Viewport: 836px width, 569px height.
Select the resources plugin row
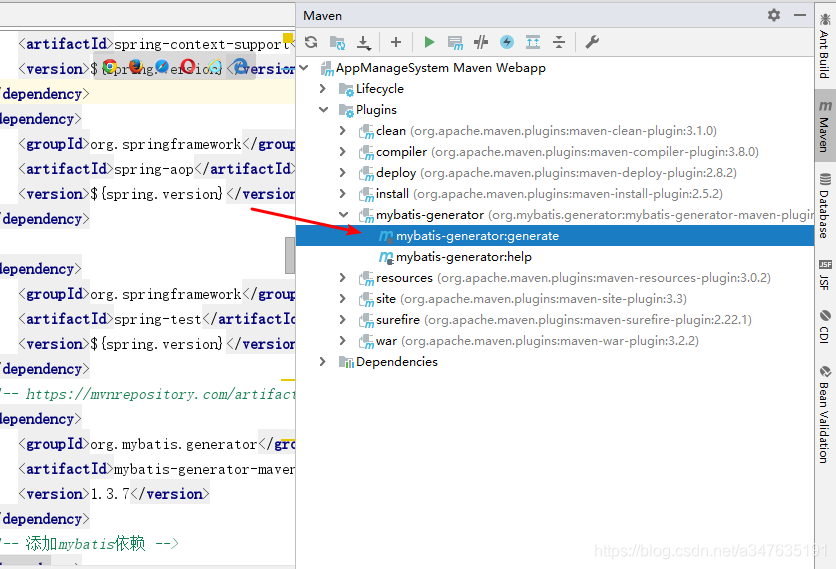[x=555, y=277]
